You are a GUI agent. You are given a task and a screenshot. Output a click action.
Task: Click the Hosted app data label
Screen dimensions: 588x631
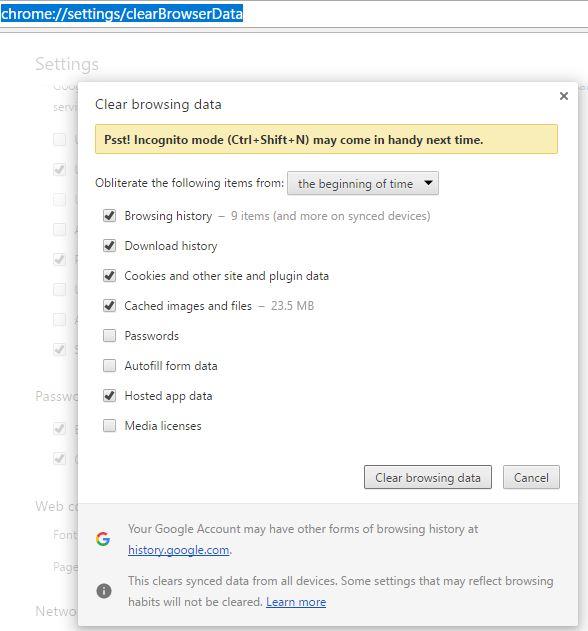169,396
